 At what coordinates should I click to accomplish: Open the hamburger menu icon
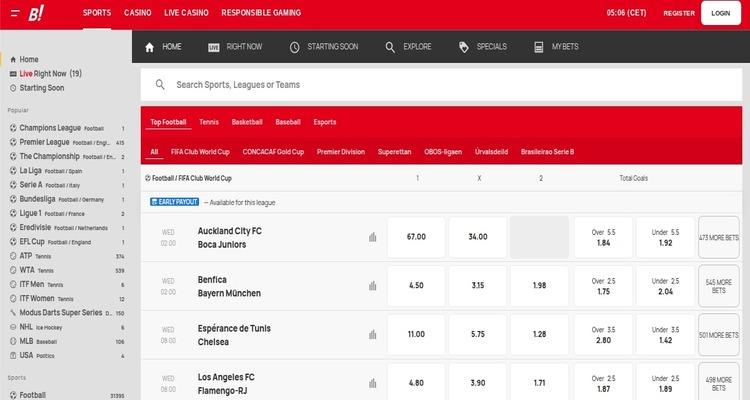click(15, 13)
